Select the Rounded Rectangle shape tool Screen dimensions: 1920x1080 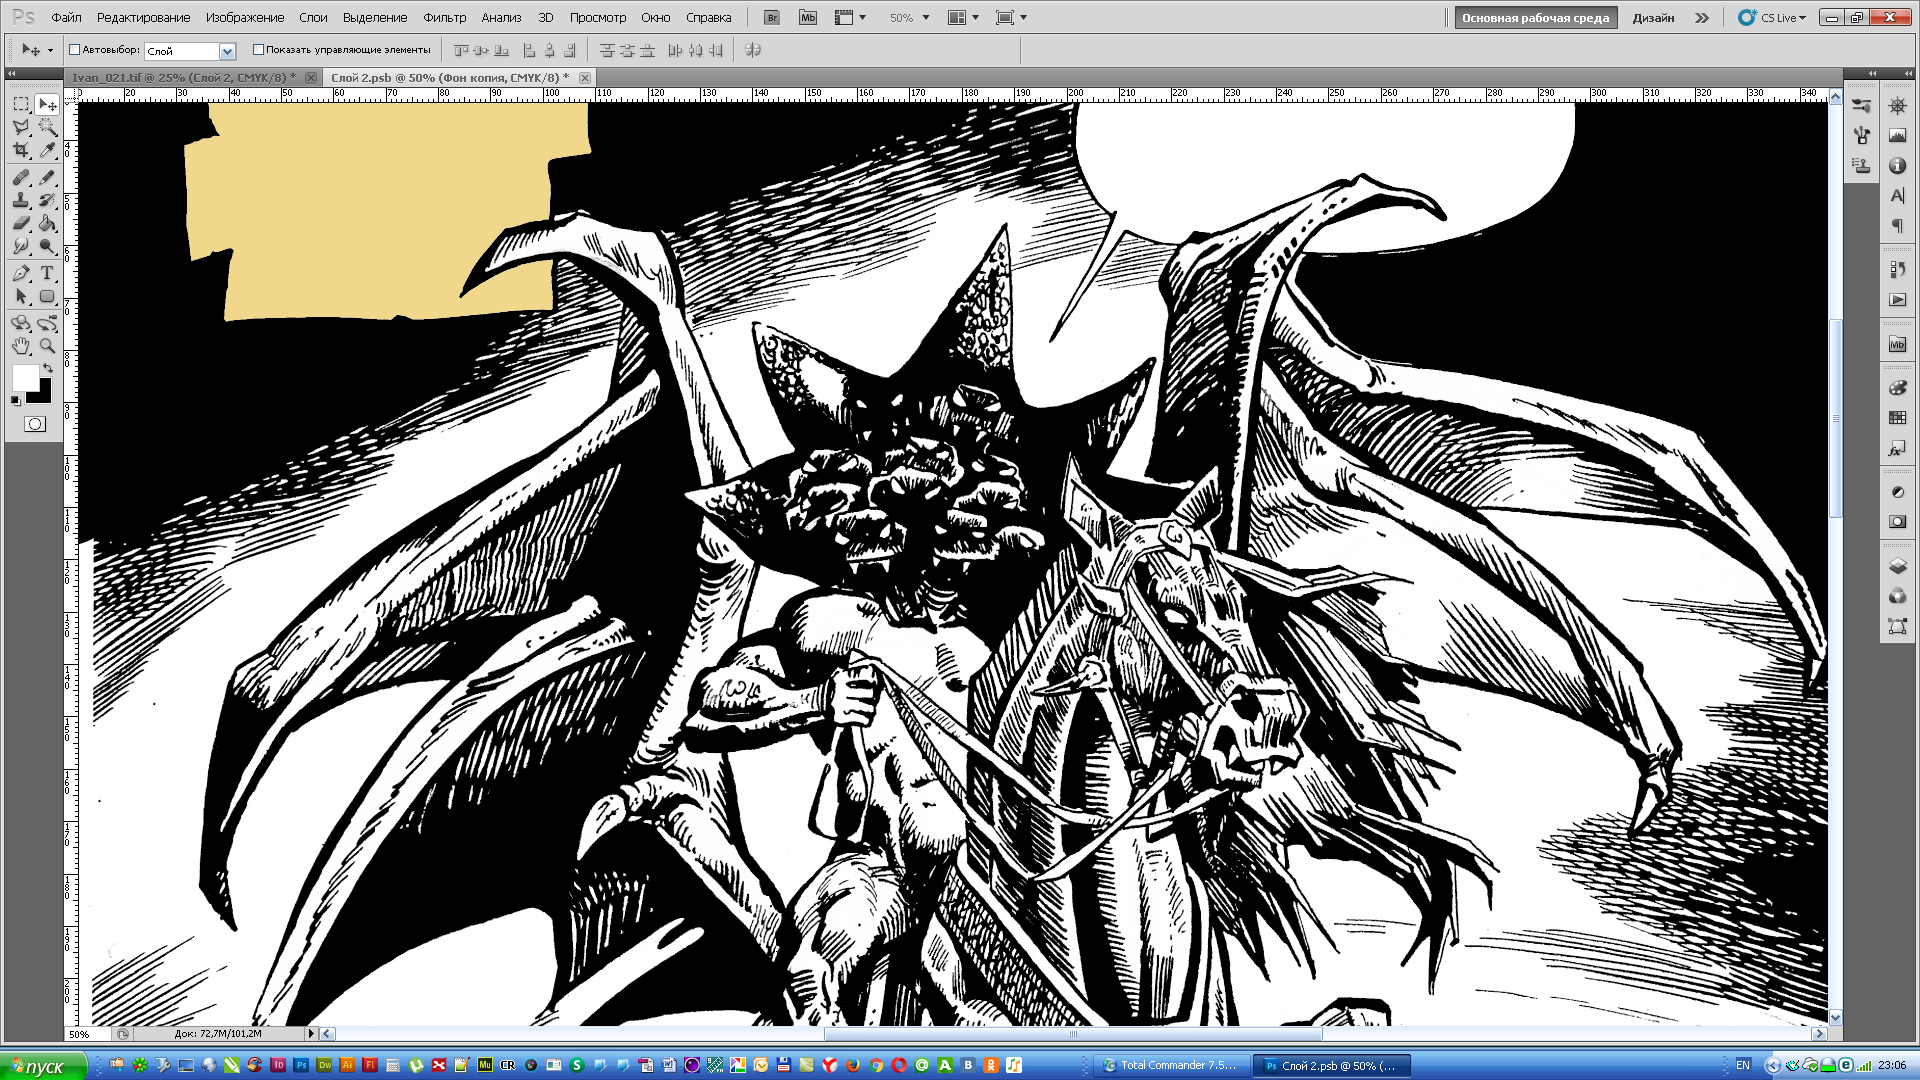pos(47,296)
